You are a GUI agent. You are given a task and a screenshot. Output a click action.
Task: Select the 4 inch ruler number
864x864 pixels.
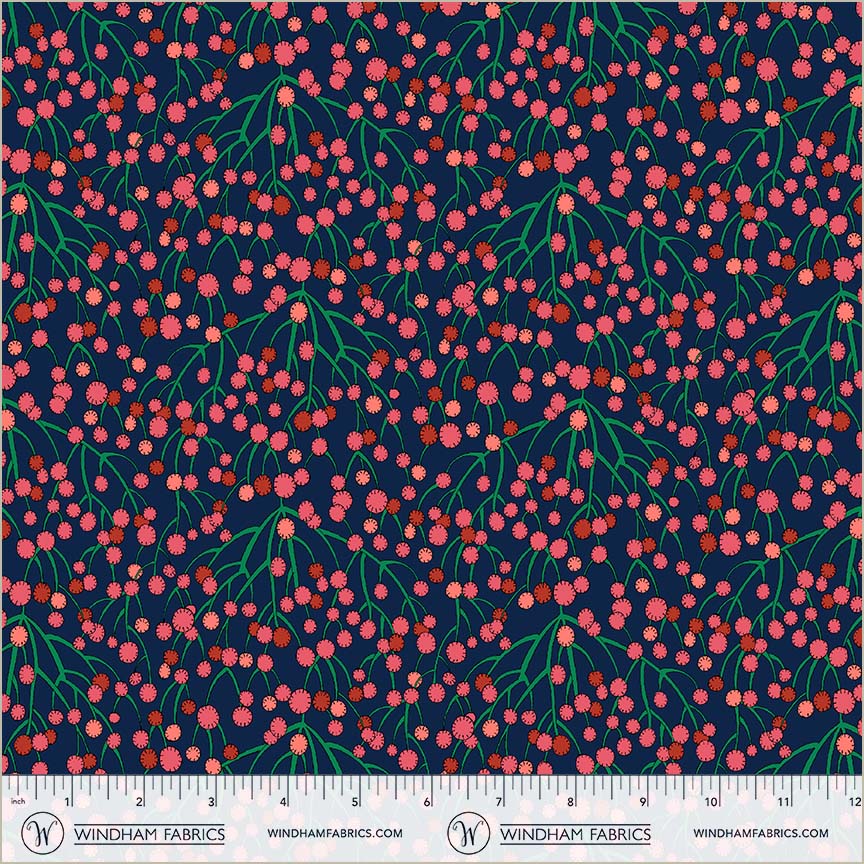(x=284, y=802)
